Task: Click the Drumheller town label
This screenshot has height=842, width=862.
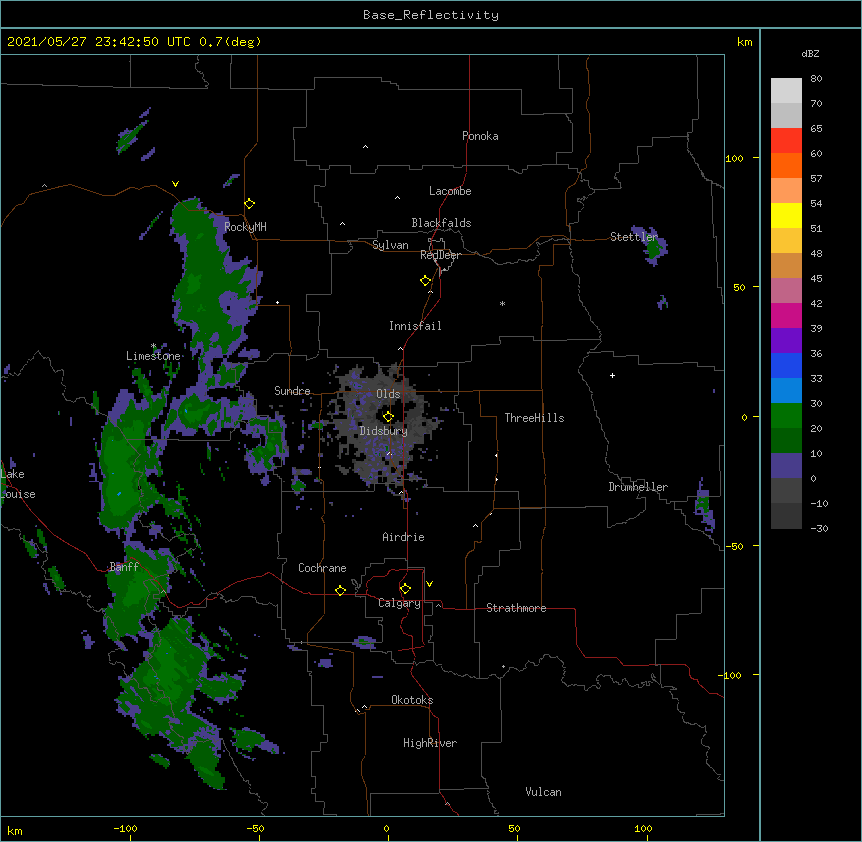Action: tap(638, 487)
